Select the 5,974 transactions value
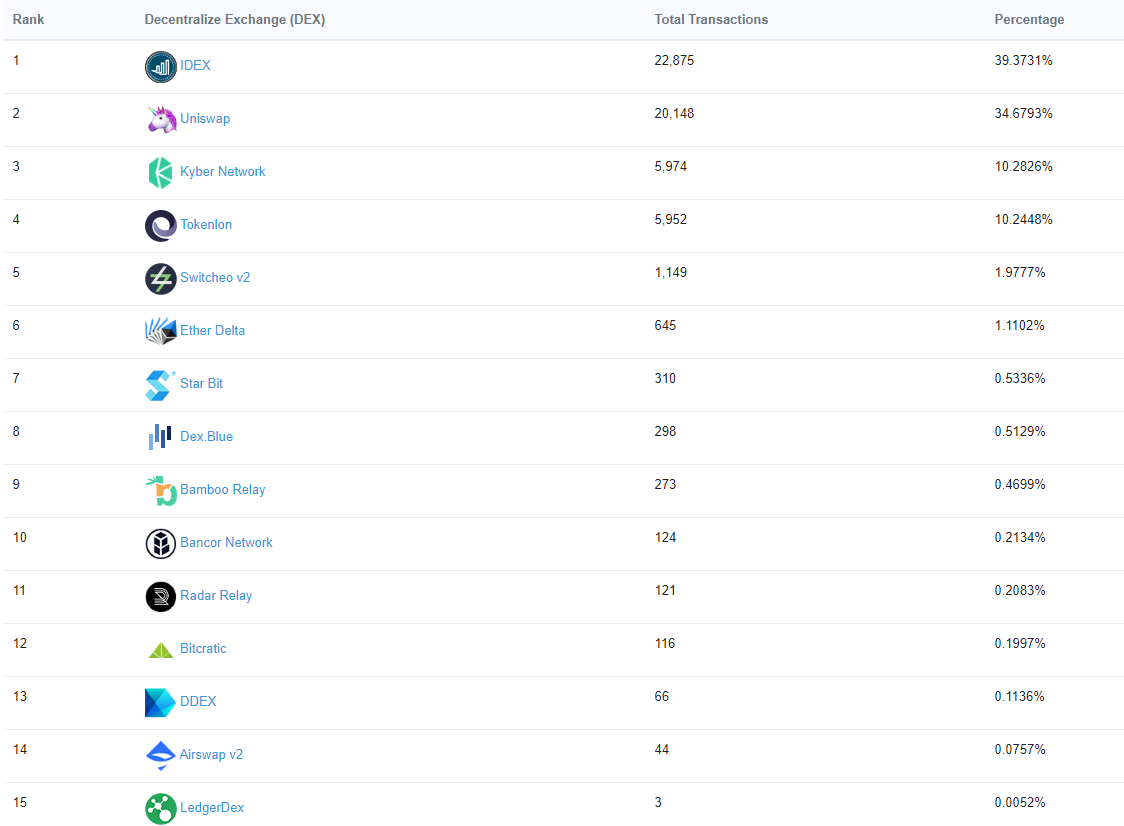Viewport: 1124px width, 826px height. (x=670, y=166)
